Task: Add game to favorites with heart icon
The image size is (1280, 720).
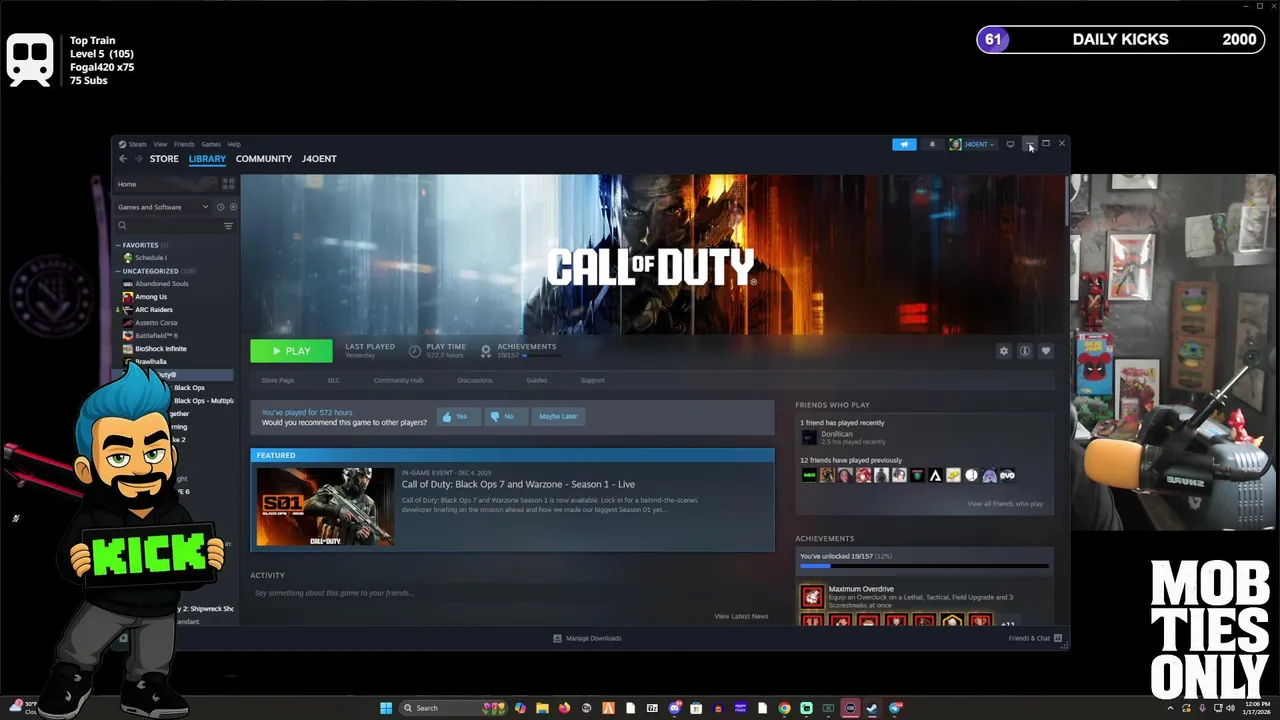Action: coord(1046,351)
